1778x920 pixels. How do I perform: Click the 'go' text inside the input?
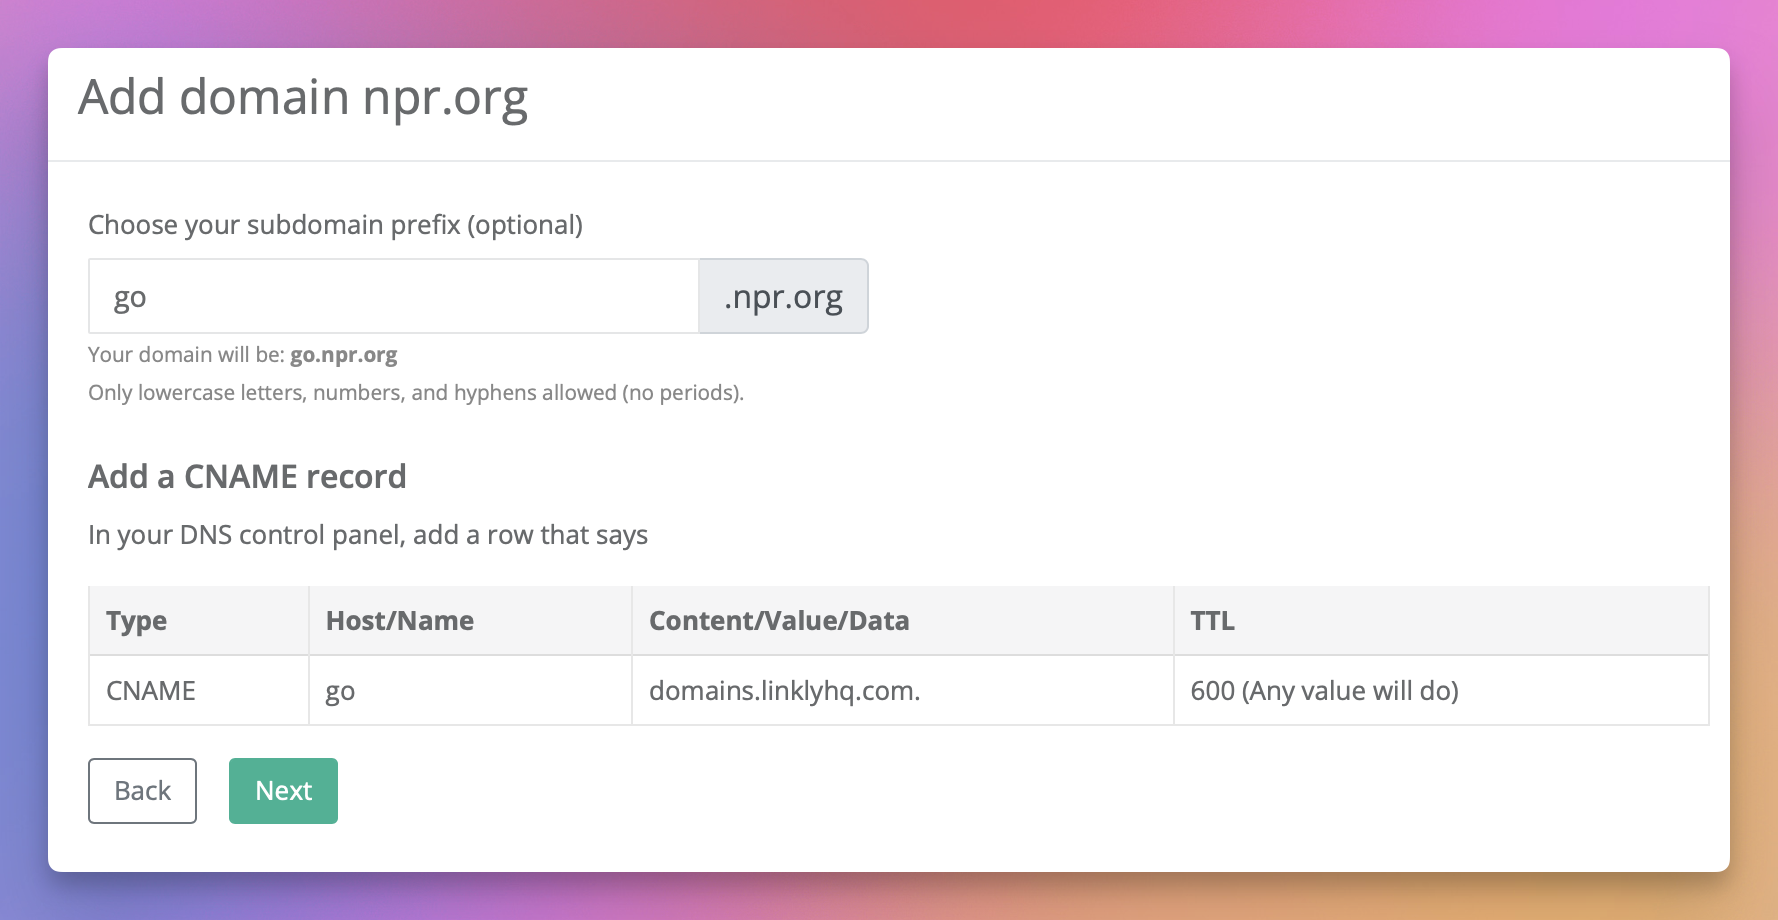pyautogui.click(x=130, y=298)
